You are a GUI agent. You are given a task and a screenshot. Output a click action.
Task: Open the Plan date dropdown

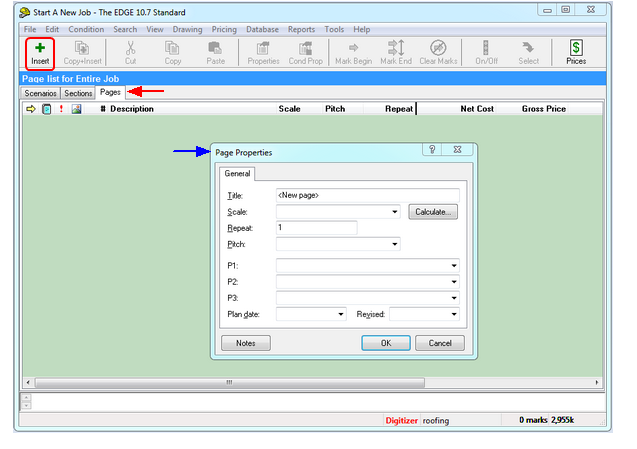point(340,314)
